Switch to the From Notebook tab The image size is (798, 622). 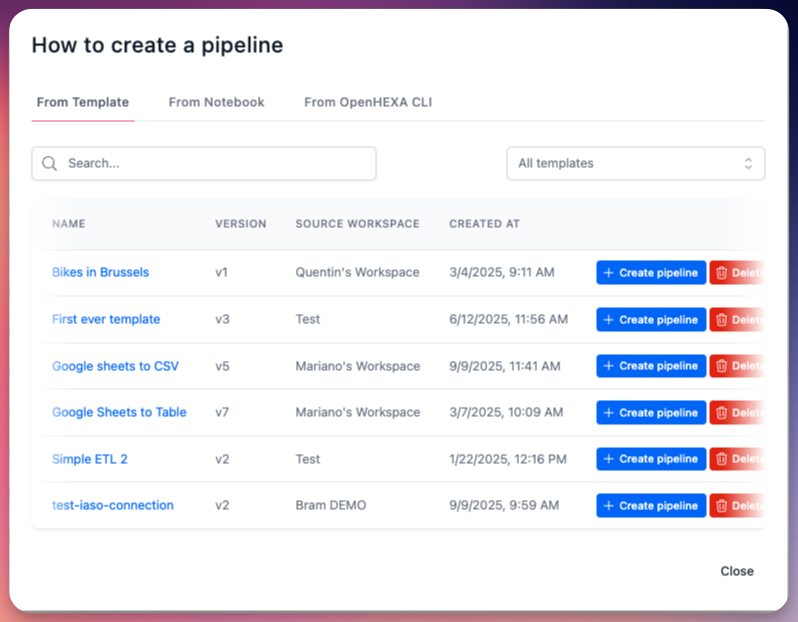216,102
